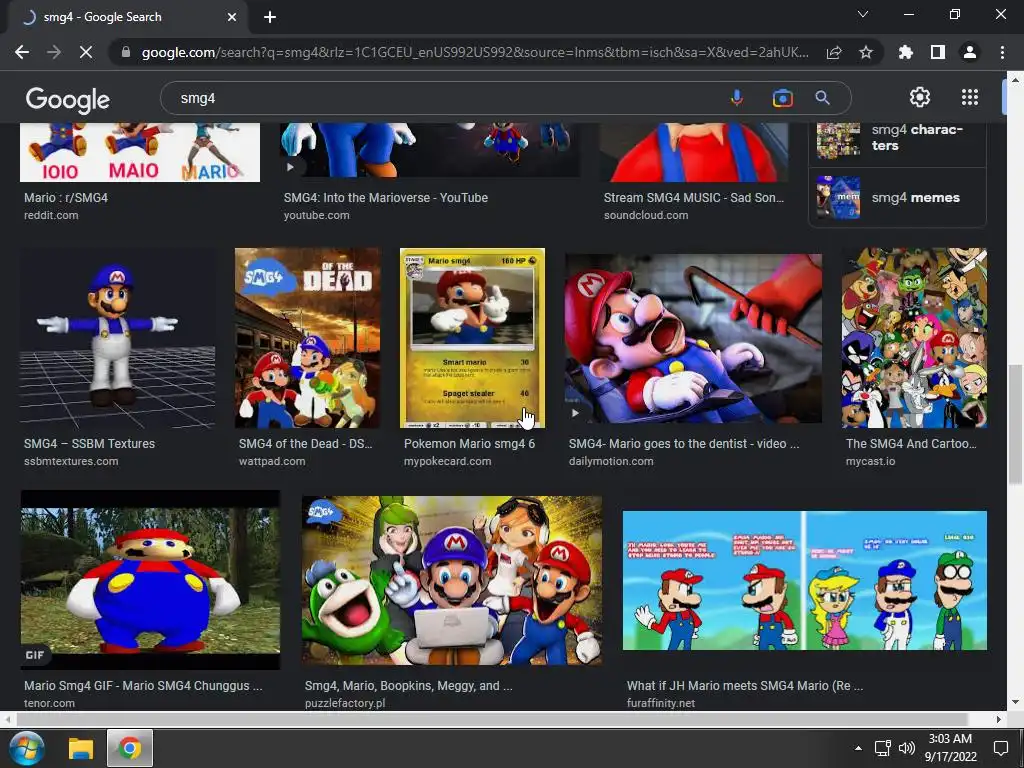Click dailymotion.com source text
The image size is (1024, 768).
(611, 461)
